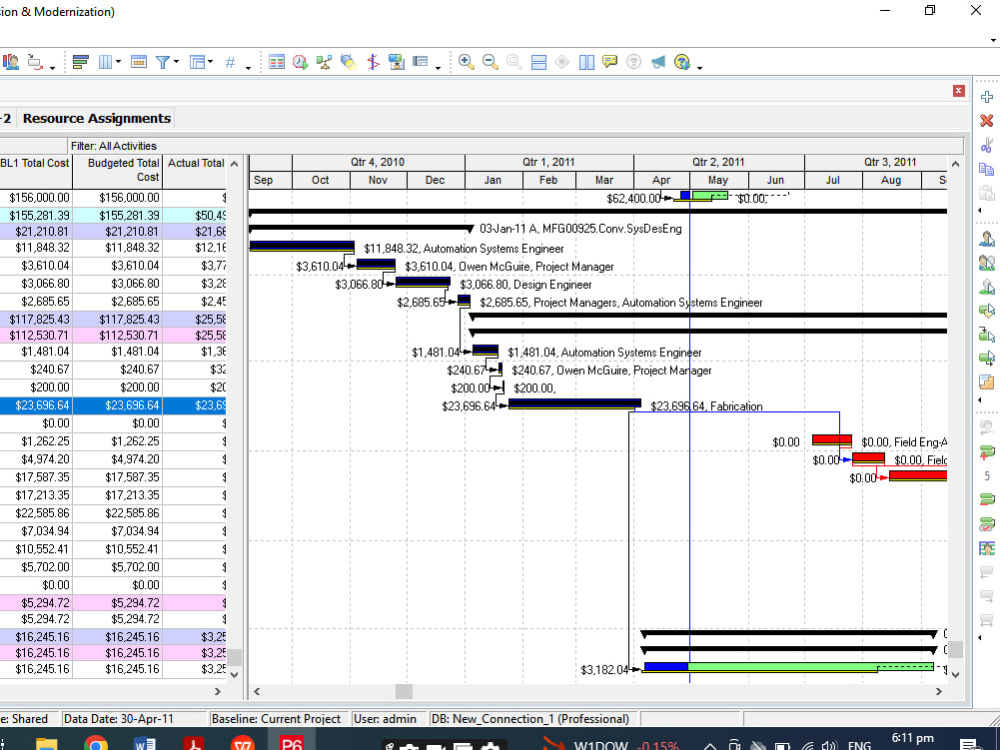The width and height of the screenshot is (1000, 750).
Task: Open the Bars formatting tool
Action: (80, 62)
